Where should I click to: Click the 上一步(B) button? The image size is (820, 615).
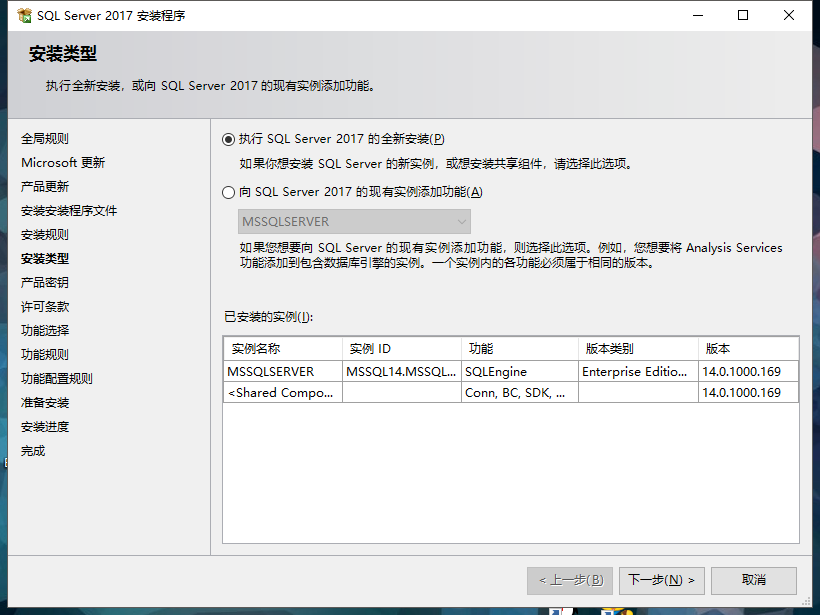[x=569, y=580]
